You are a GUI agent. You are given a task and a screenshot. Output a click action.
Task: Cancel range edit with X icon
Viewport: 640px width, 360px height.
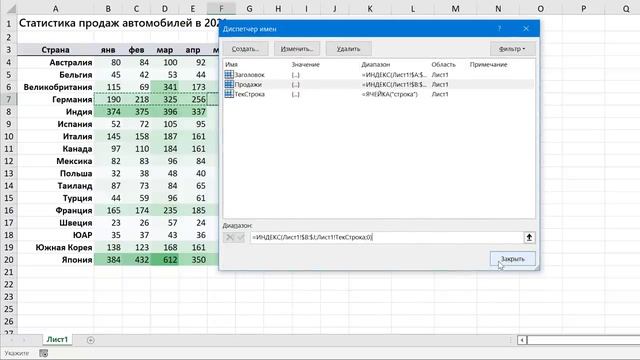pyautogui.click(x=229, y=237)
